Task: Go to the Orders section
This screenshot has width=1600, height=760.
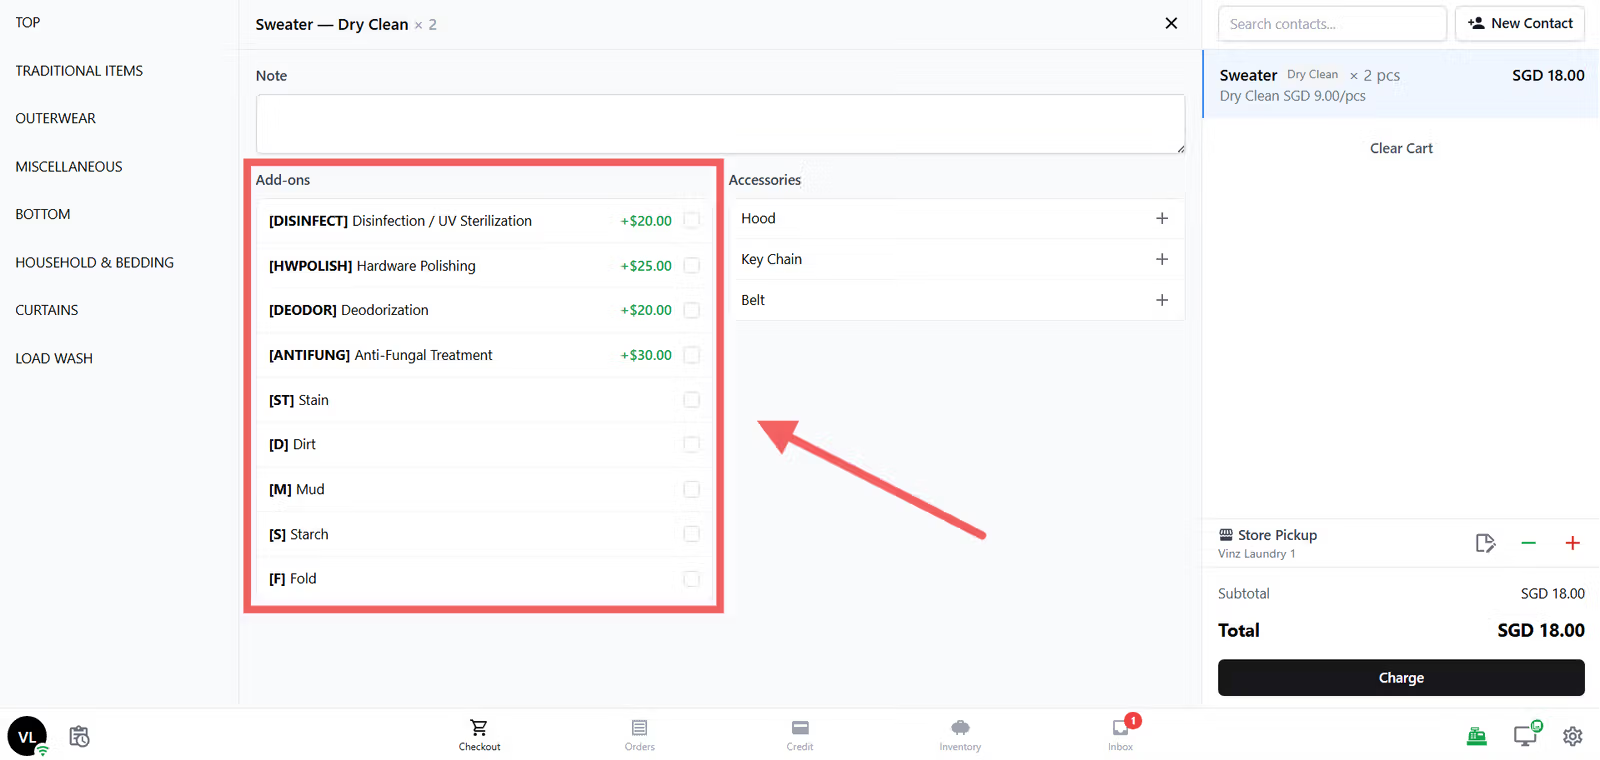Action: (x=640, y=735)
